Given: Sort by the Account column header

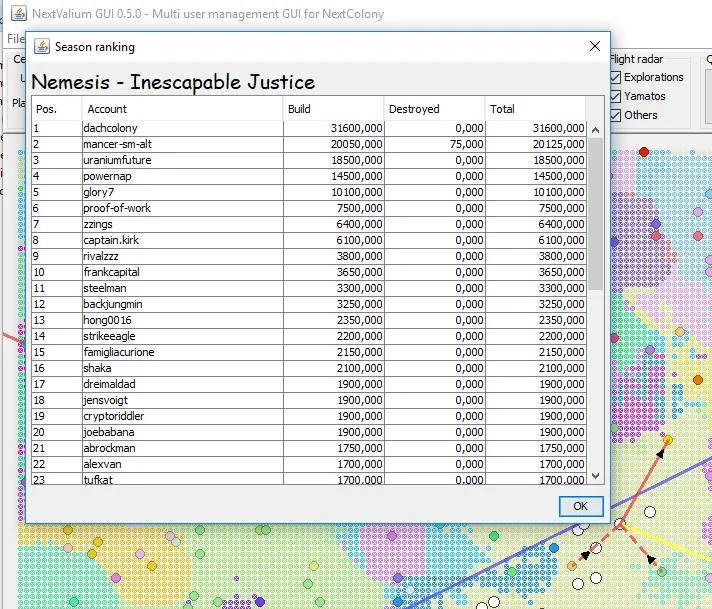Looking at the screenshot, I should 183,109.
